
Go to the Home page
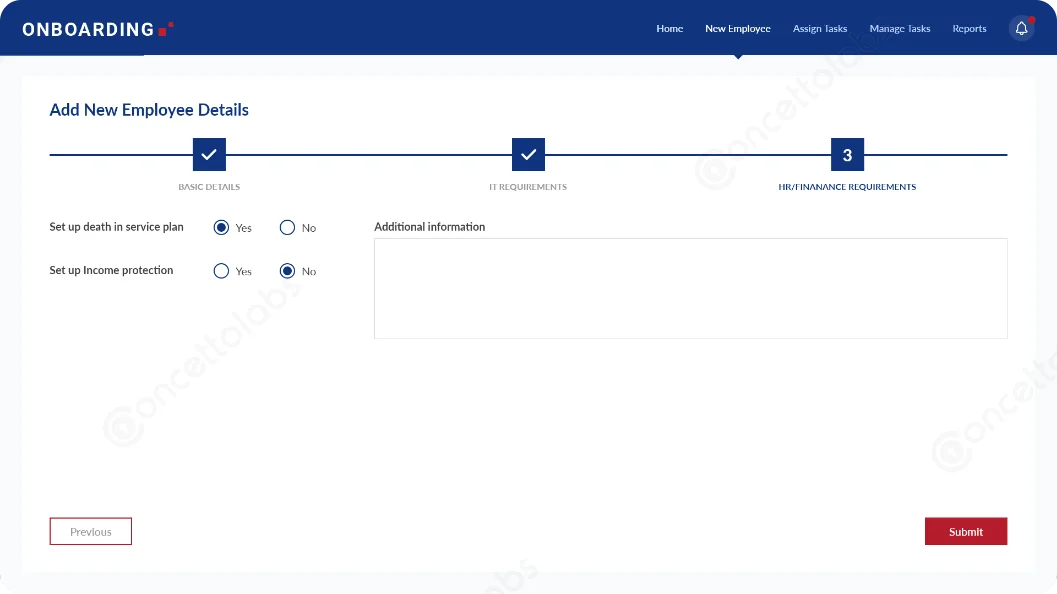(x=669, y=29)
